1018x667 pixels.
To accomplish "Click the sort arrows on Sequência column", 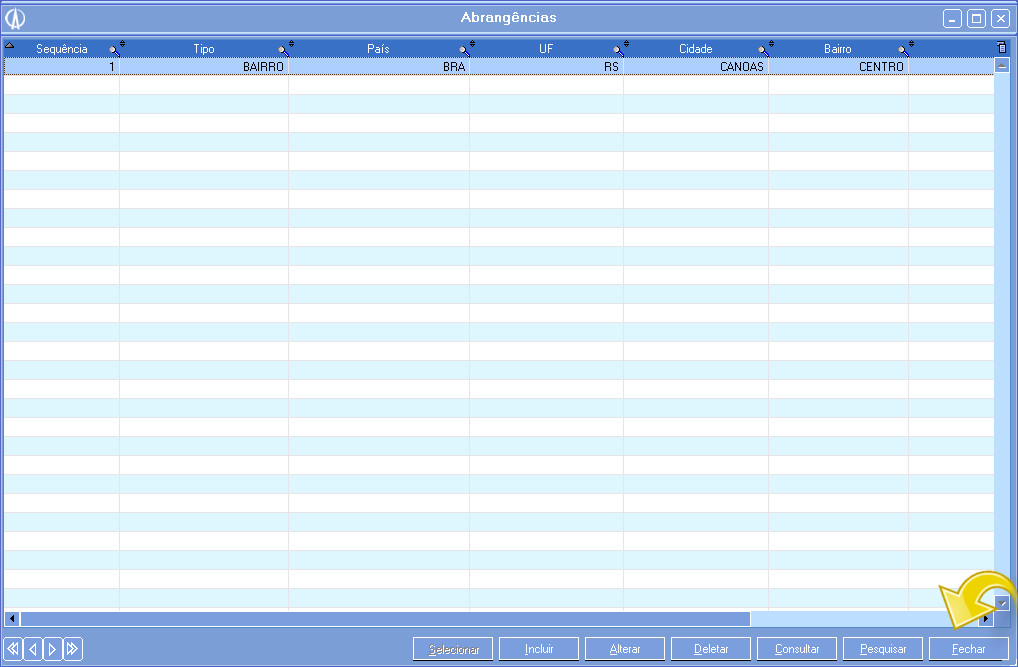I will [x=122, y=44].
